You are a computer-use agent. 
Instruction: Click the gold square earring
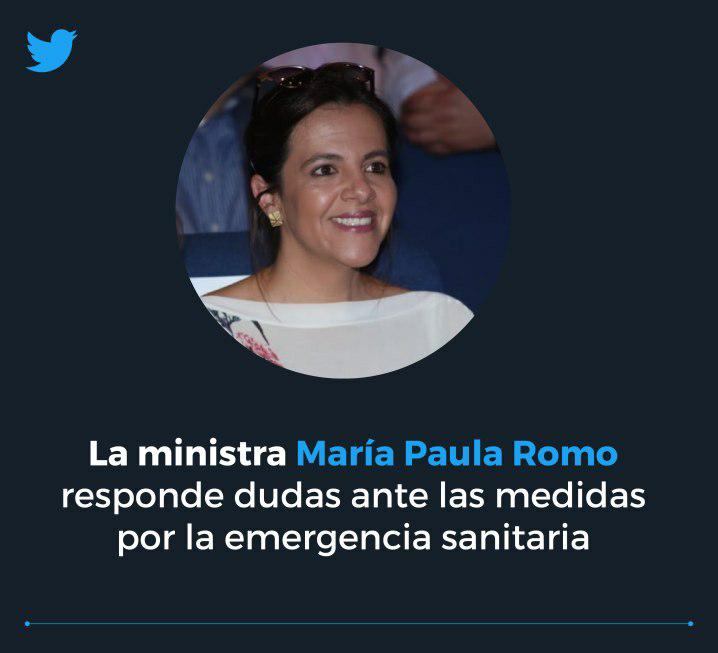coord(275,219)
